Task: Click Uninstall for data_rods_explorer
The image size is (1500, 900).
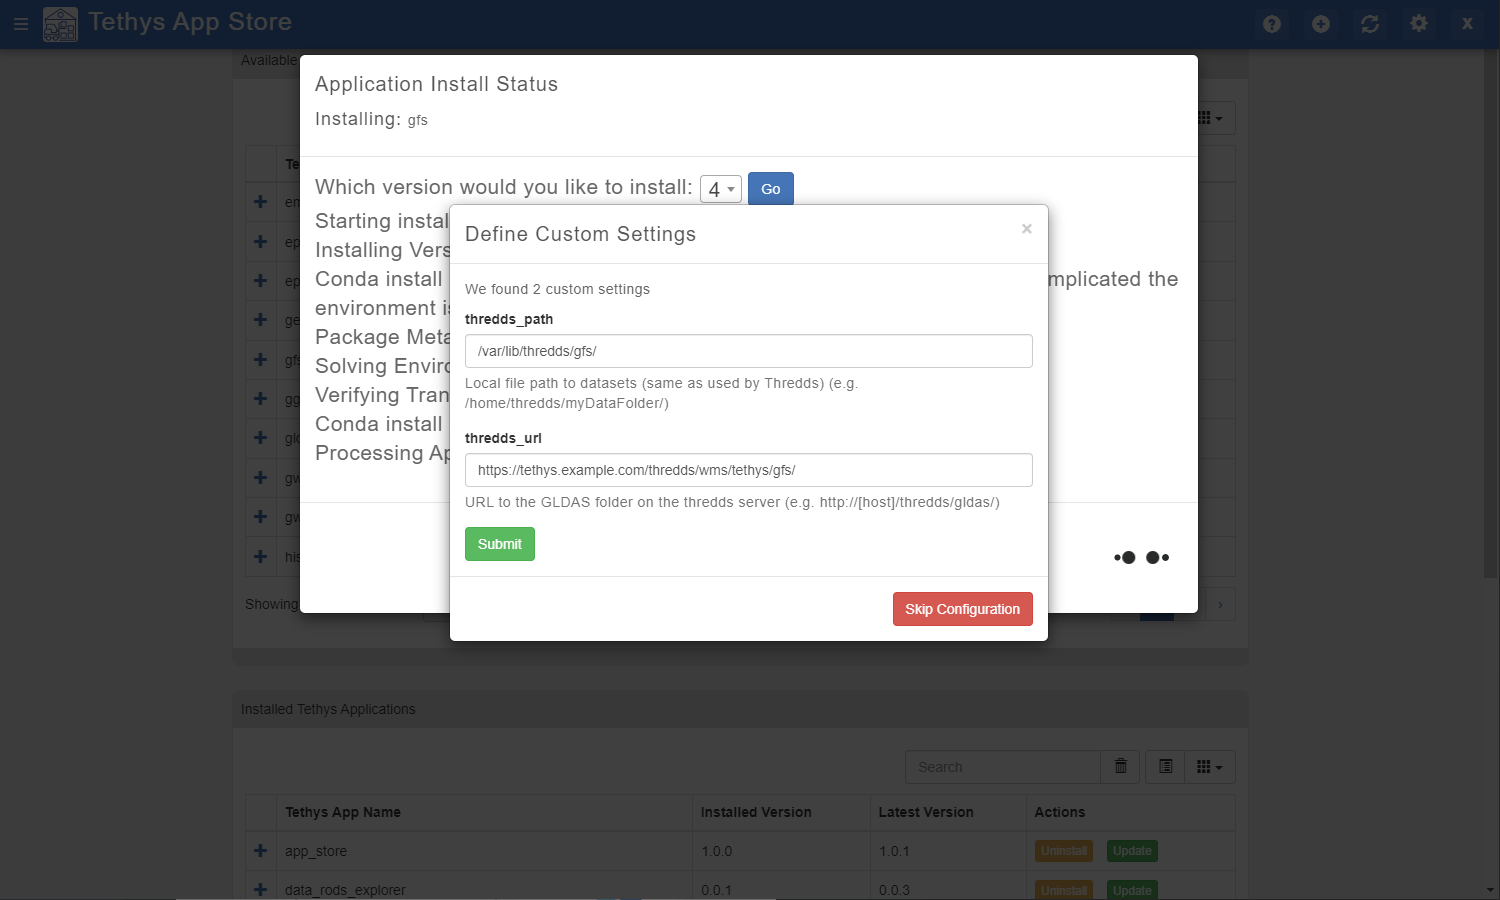Action: point(1064,889)
